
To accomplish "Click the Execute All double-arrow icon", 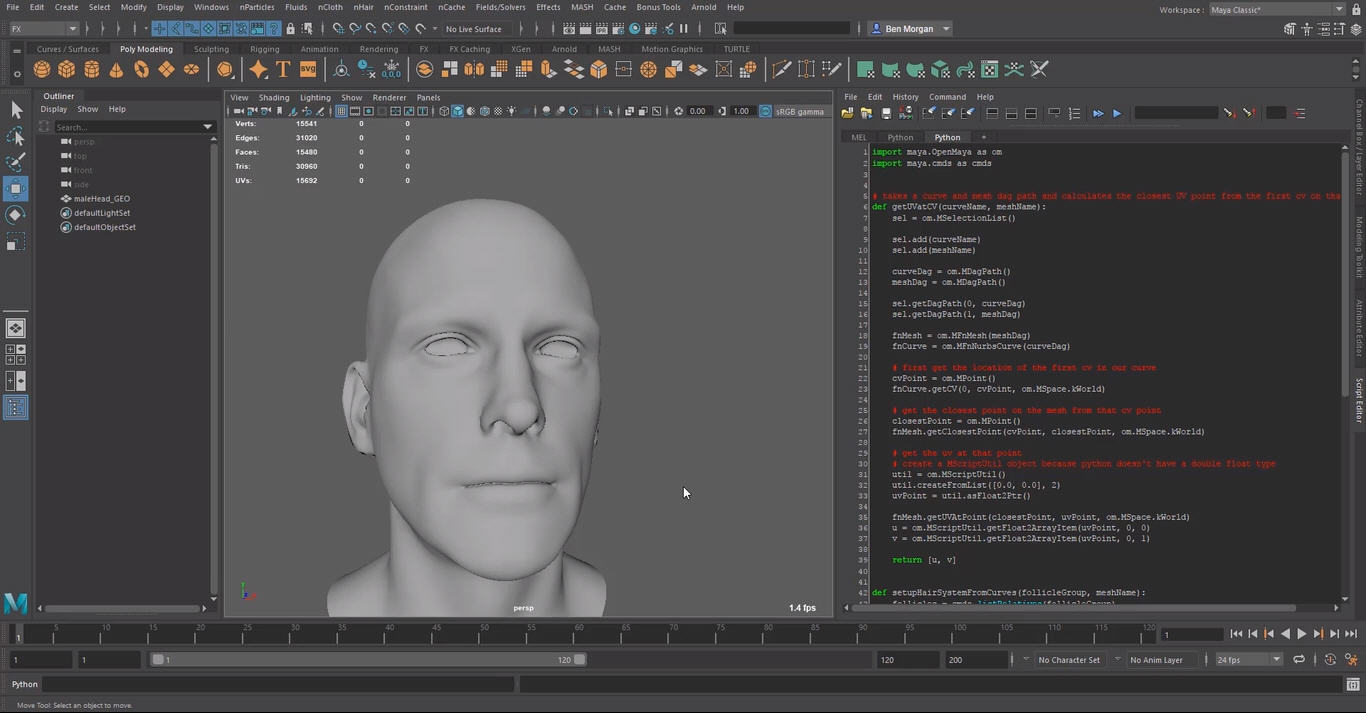I will click(x=1098, y=113).
